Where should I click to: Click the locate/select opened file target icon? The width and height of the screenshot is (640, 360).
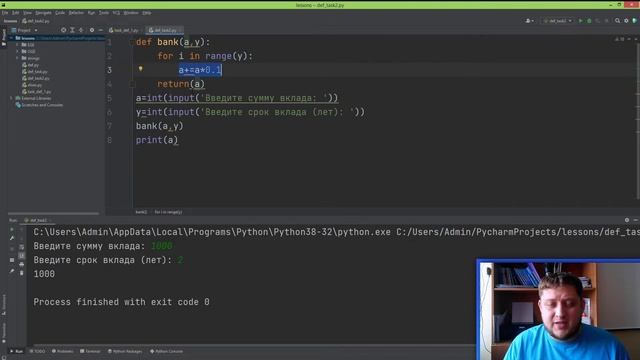[x=63, y=30]
